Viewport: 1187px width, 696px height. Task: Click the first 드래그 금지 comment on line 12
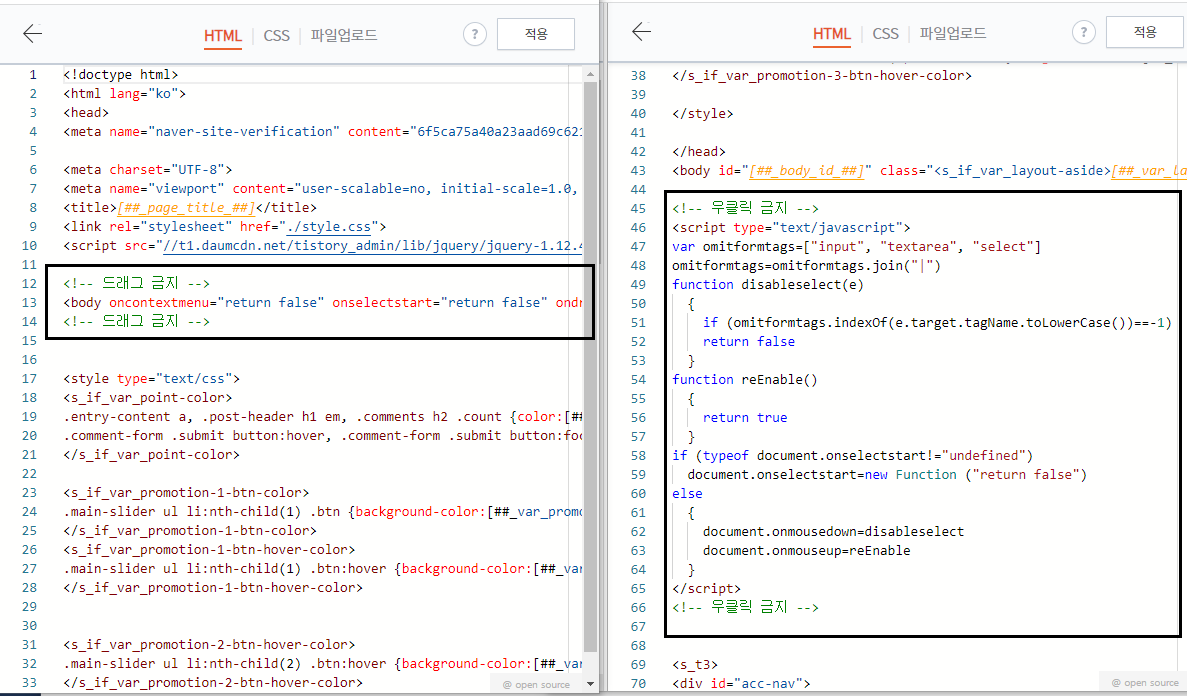click(137, 283)
